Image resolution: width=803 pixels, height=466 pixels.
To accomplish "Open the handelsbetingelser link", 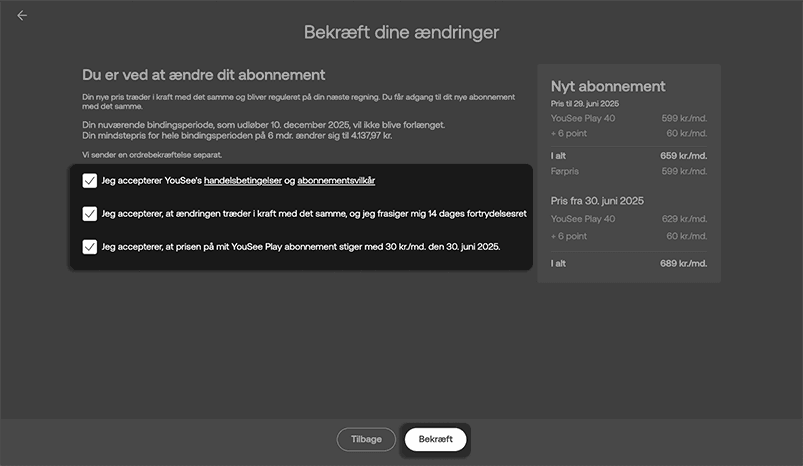I will 243,181.
